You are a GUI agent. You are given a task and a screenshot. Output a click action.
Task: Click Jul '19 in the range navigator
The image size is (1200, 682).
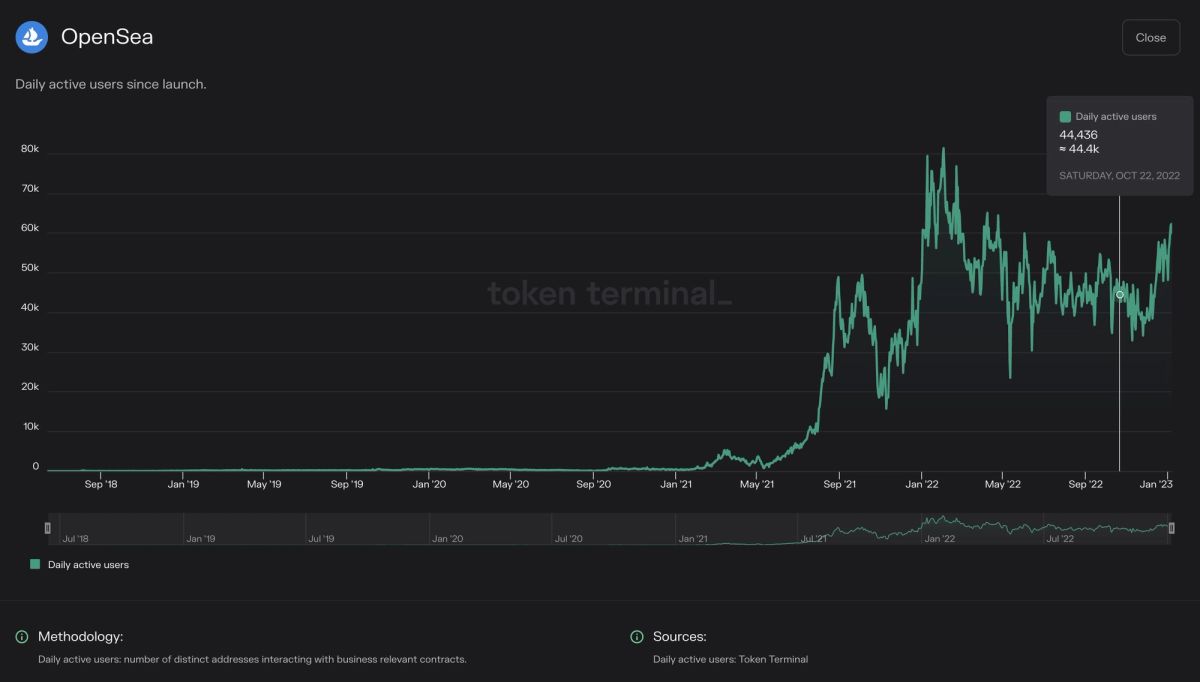(321, 539)
